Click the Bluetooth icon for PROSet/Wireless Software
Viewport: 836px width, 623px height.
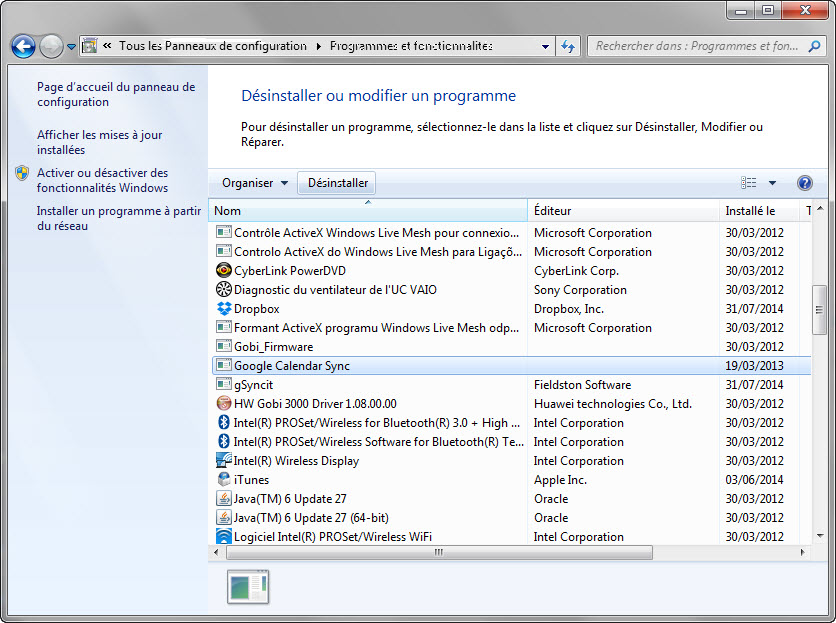[223, 442]
